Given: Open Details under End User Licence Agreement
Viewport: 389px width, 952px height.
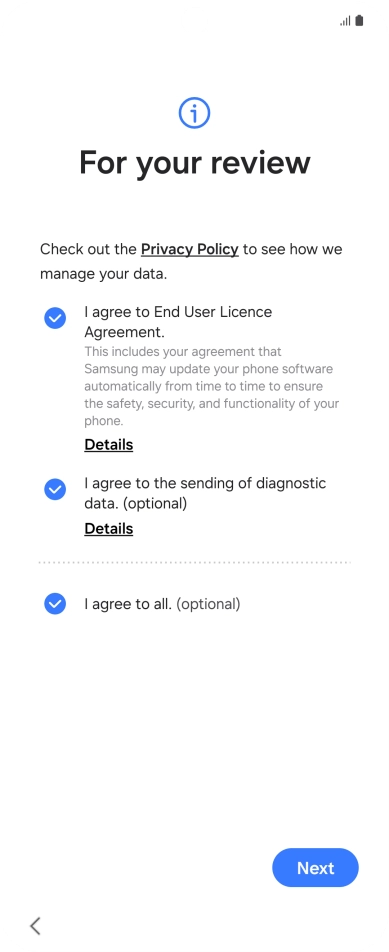Looking at the screenshot, I should point(109,445).
